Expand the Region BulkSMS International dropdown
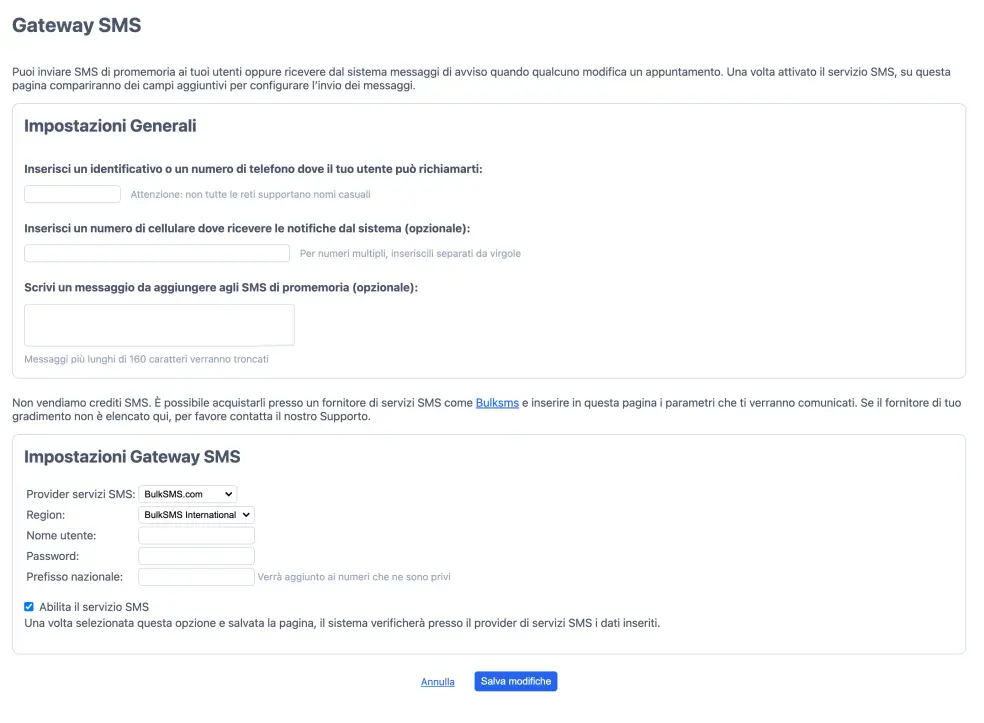 pos(196,515)
